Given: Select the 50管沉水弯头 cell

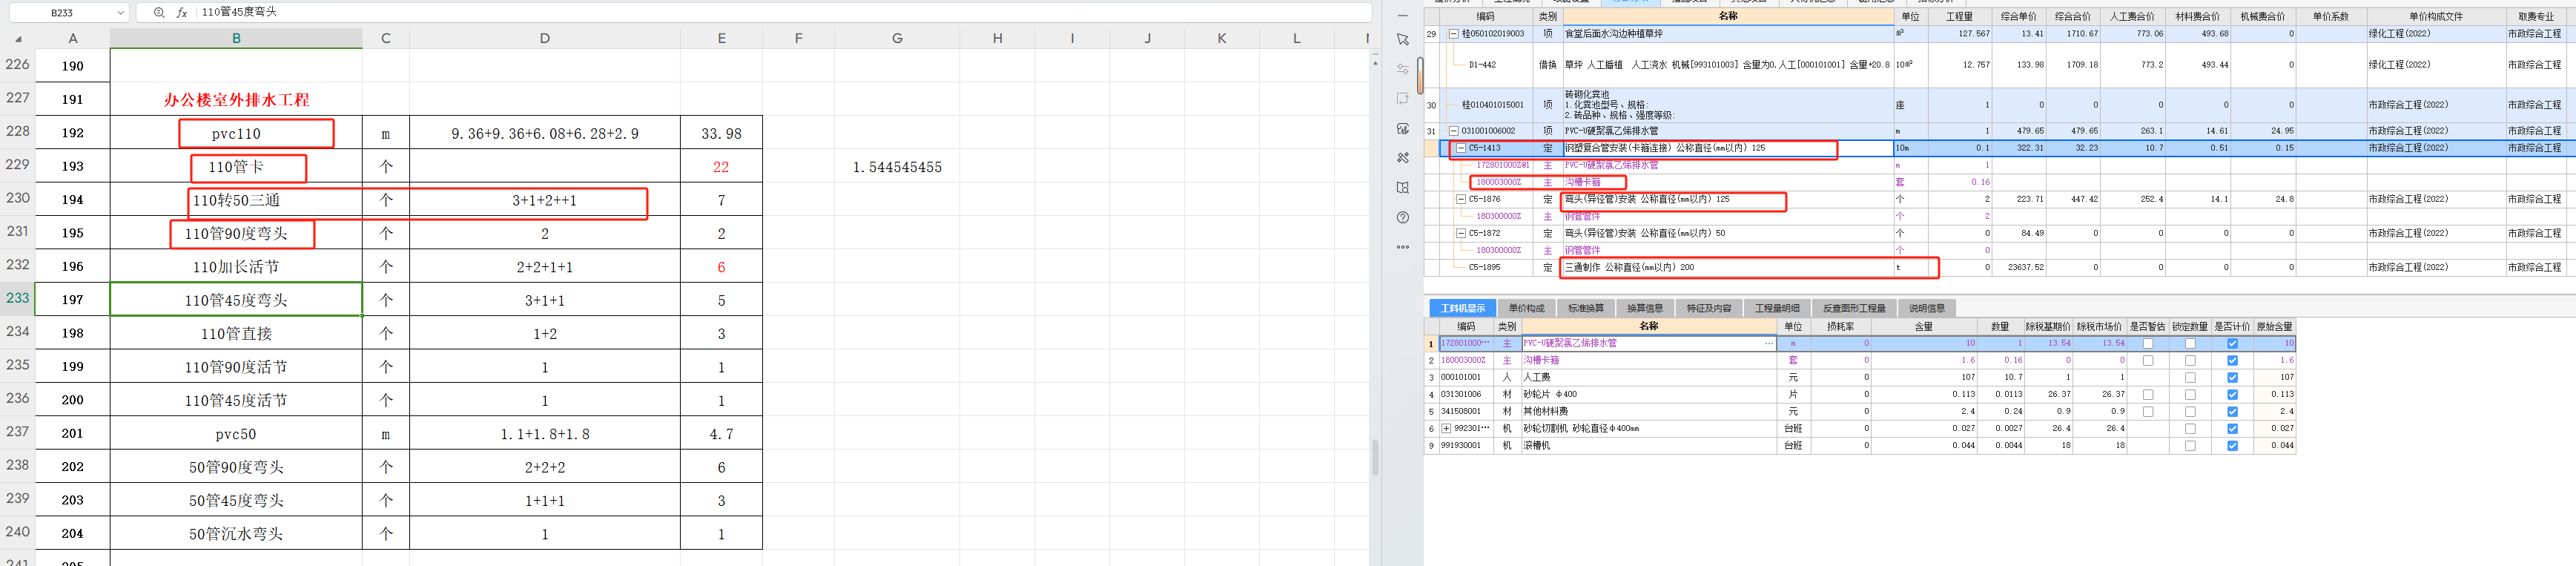Looking at the screenshot, I should 236,534.
